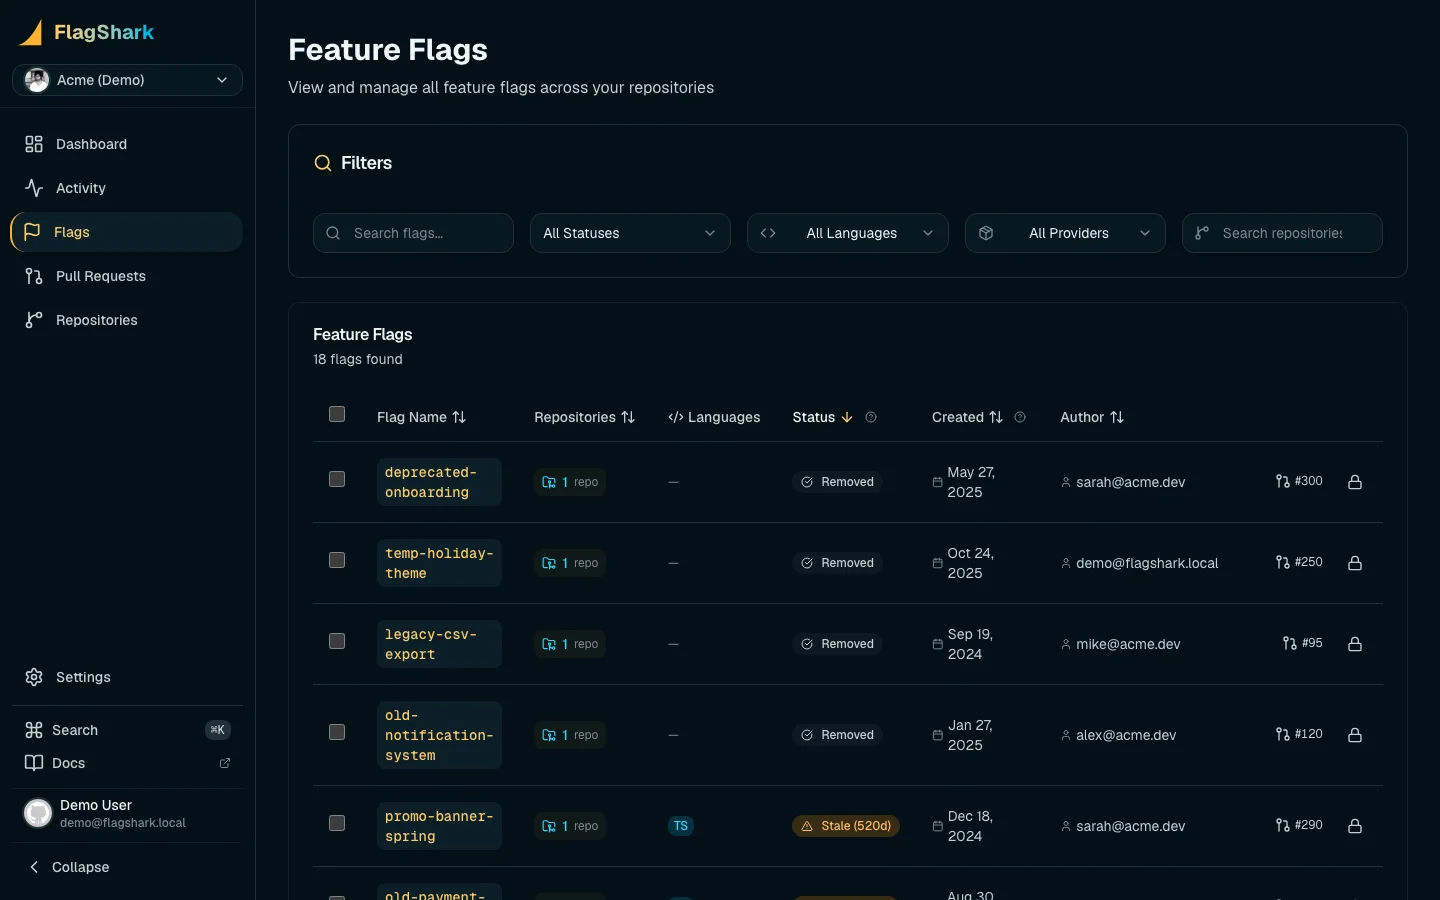This screenshot has height=900, width=1440.
Task: Open Search command palette
Action: point(126,730)
